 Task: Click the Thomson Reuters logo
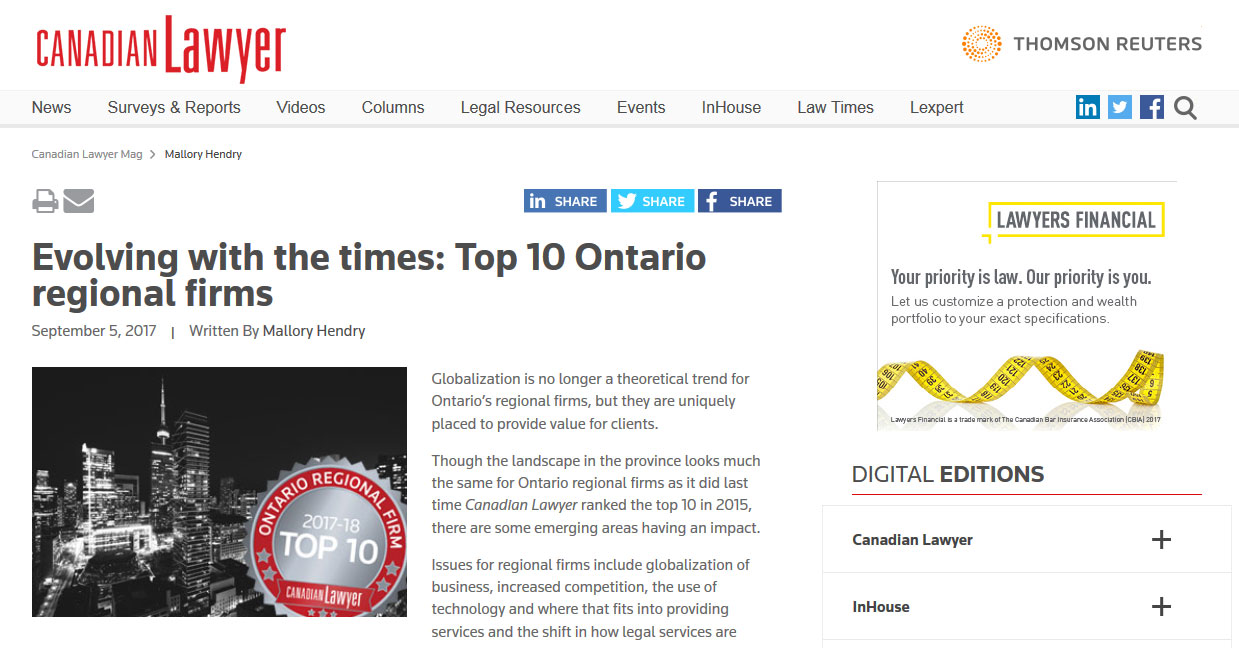tap(1082, 44)
